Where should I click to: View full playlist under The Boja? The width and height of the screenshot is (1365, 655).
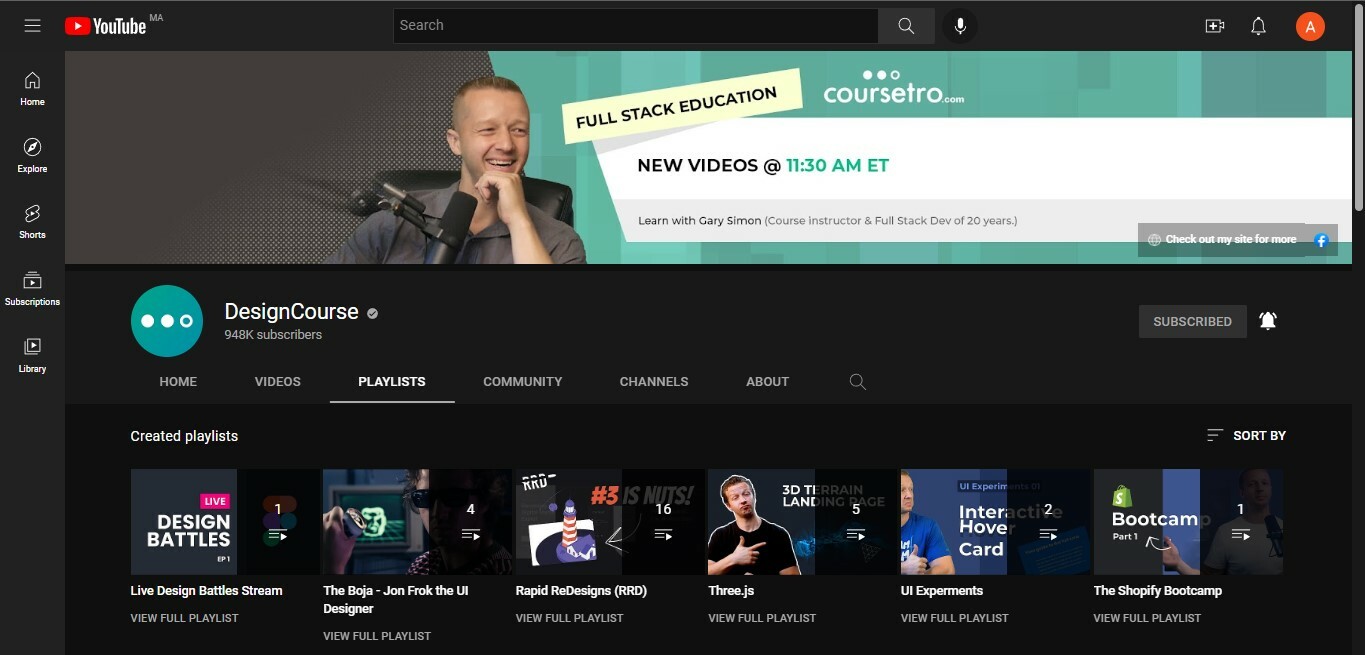click(x=377, y=636)
